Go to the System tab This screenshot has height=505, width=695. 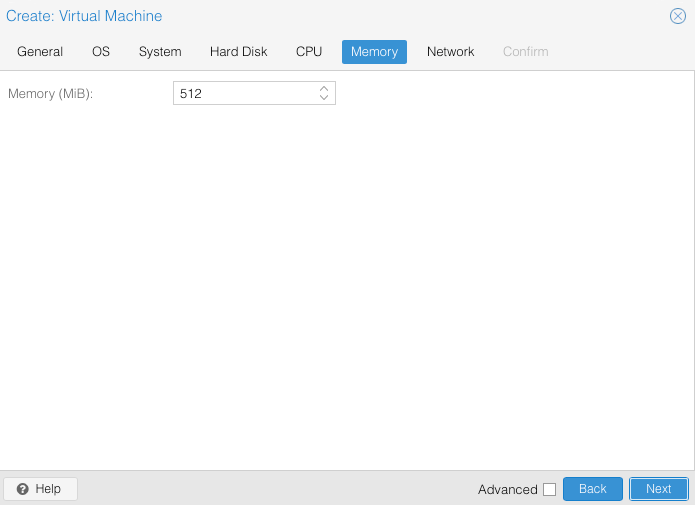pyautogui.click(x=160, y=52)
